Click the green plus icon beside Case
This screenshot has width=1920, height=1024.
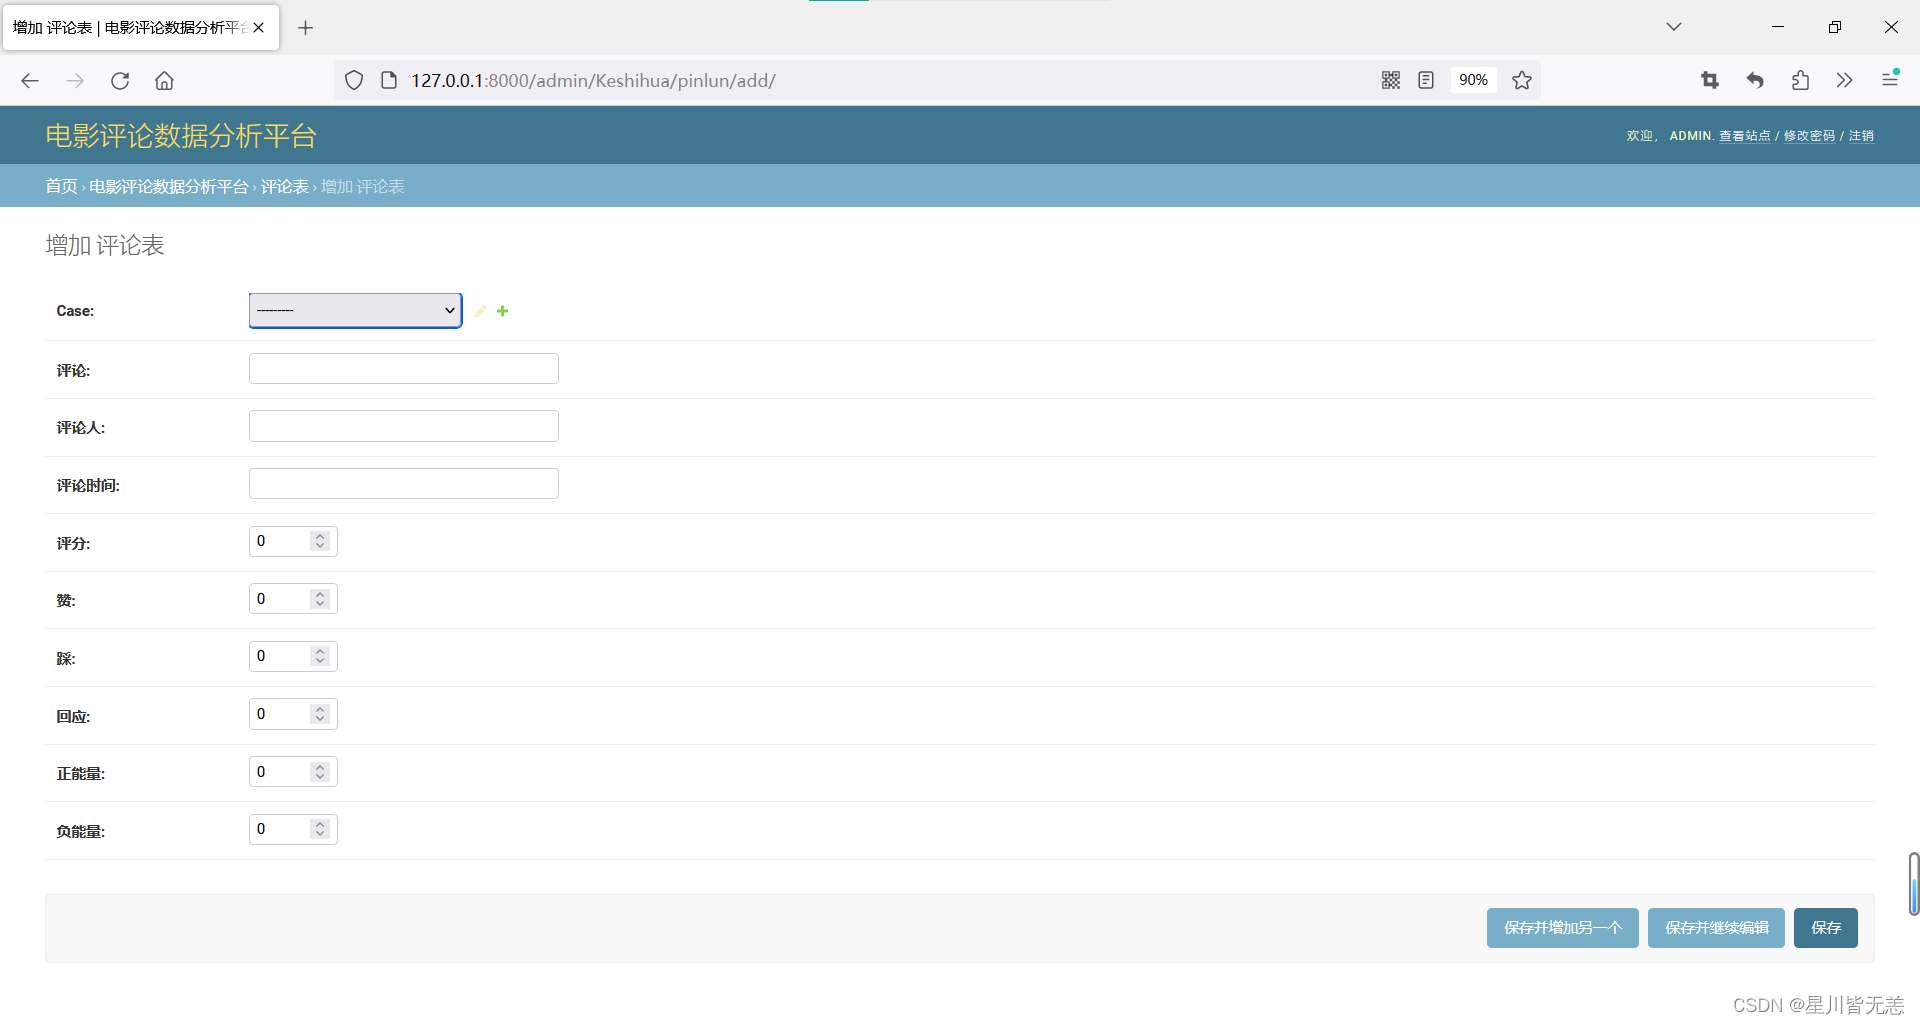(503, 311)
